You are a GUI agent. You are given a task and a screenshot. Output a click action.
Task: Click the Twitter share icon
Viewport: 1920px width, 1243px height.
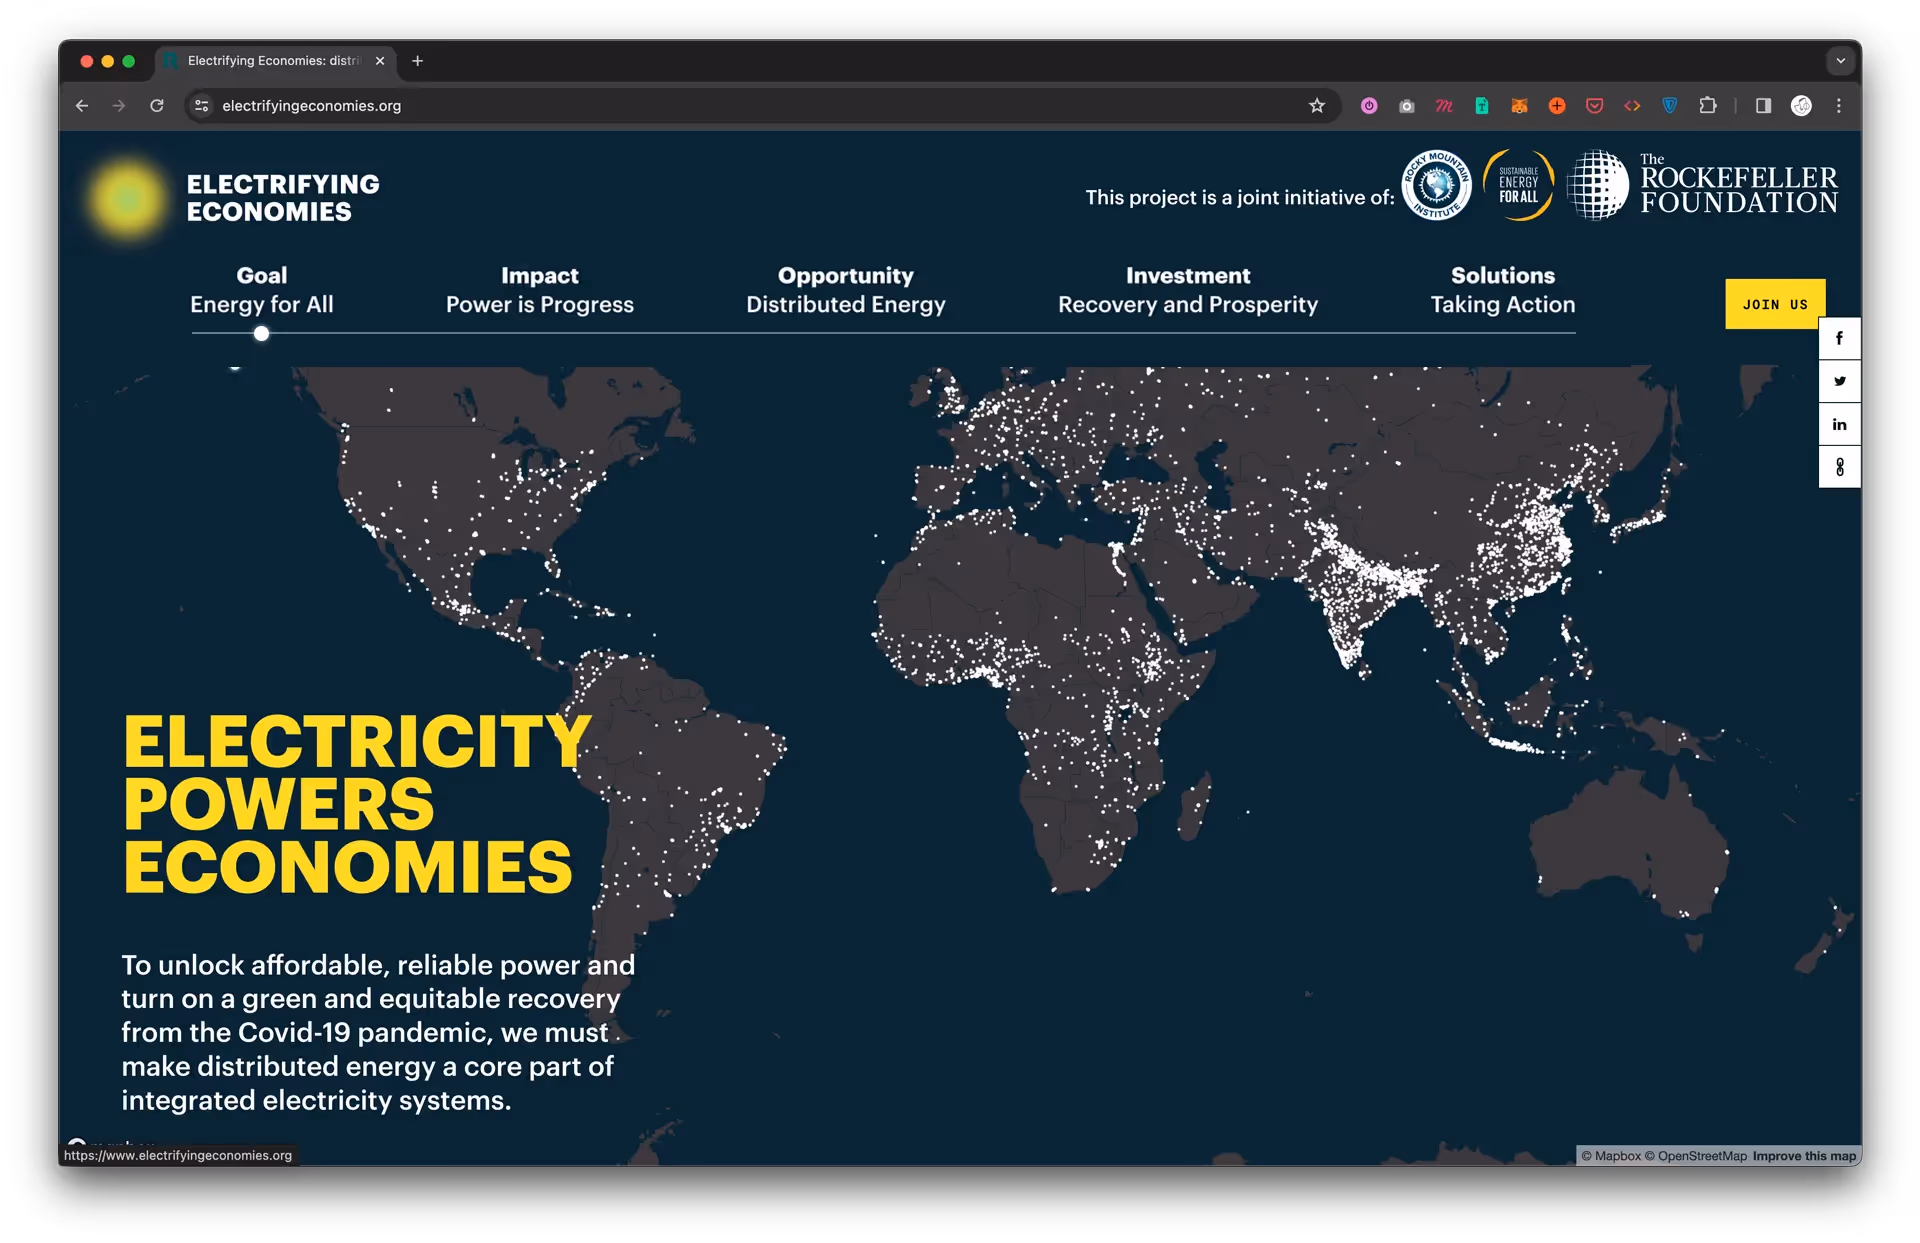coord(1838,381)
